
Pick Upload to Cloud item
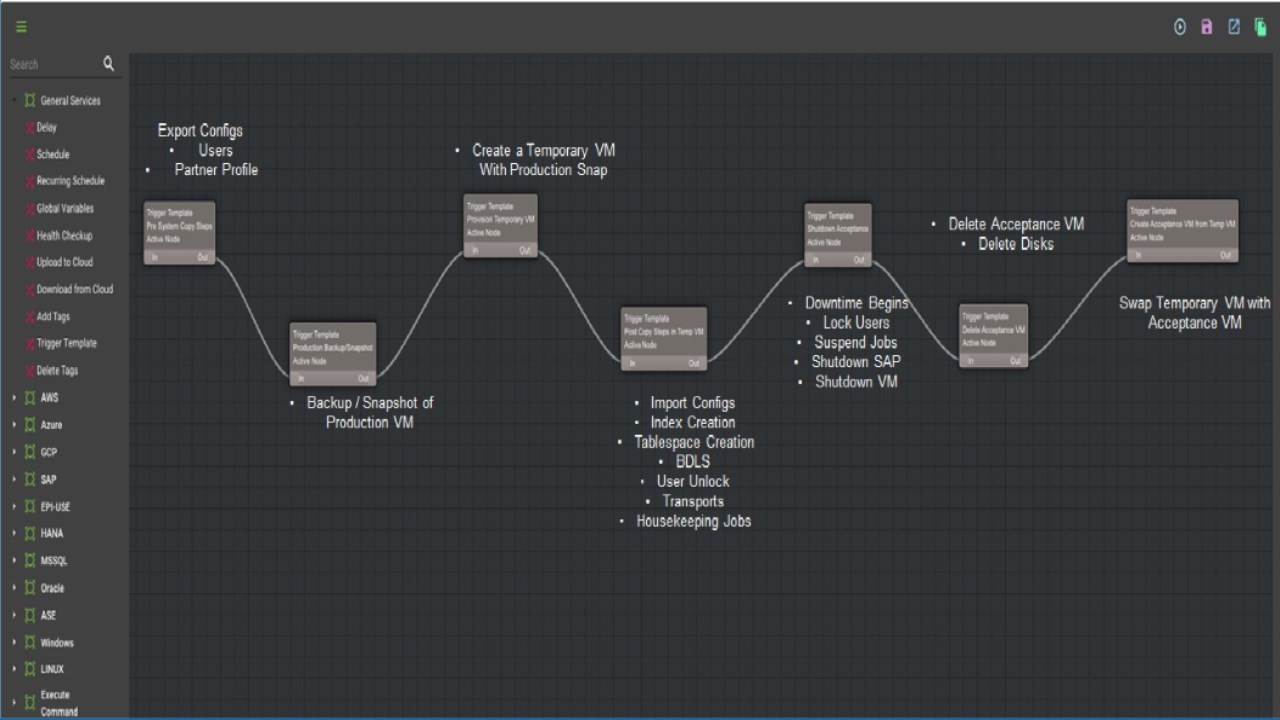65,262
